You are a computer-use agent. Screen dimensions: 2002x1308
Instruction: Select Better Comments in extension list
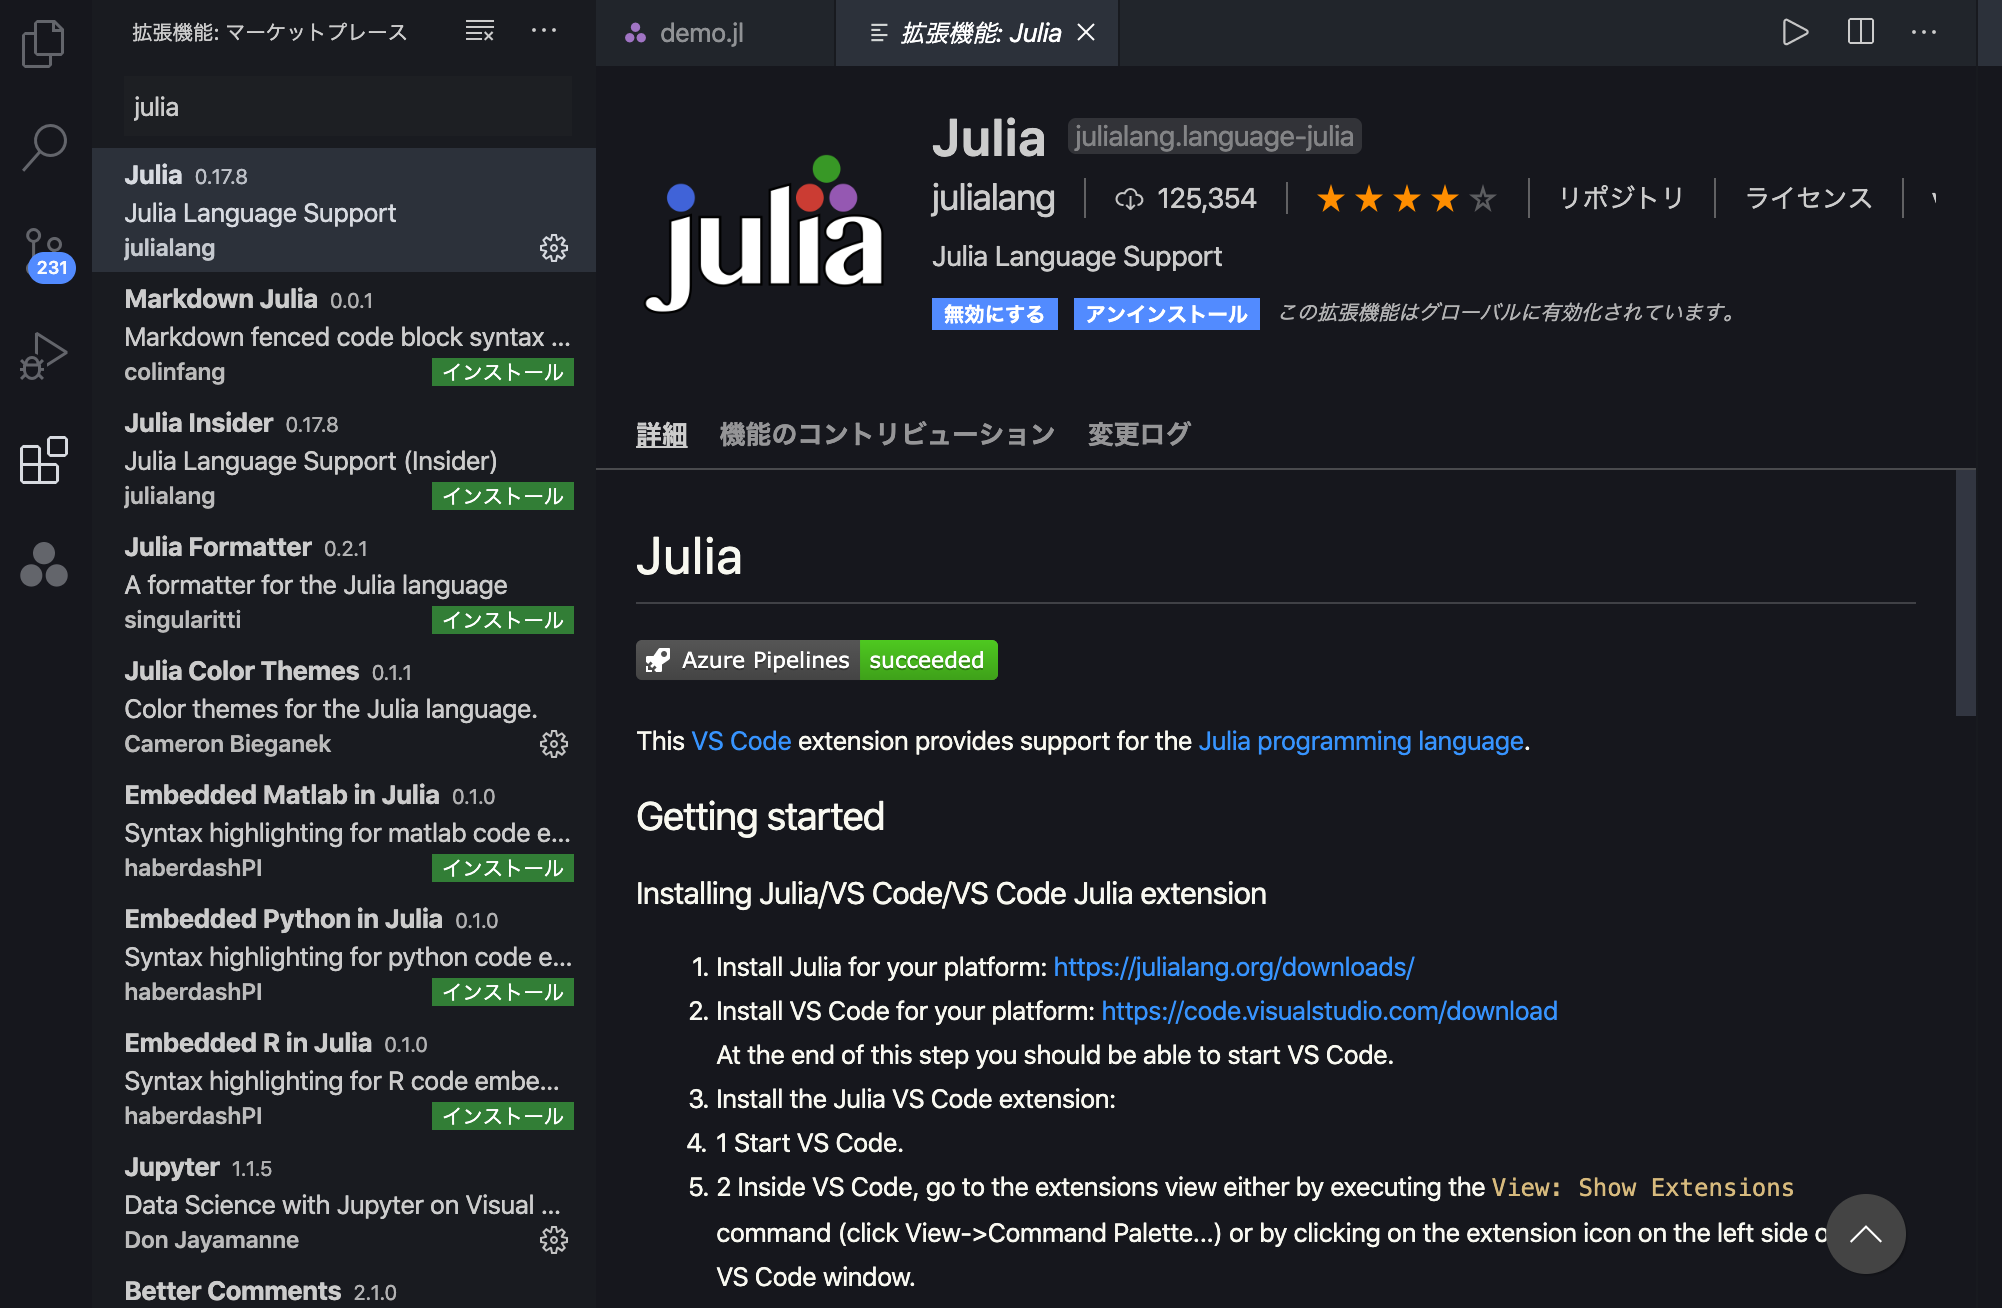coord(344,1286)
